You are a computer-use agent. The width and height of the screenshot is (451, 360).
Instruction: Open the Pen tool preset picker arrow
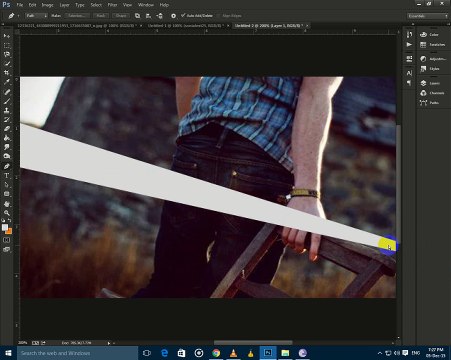pyautogui.click(x=18, y=16)
